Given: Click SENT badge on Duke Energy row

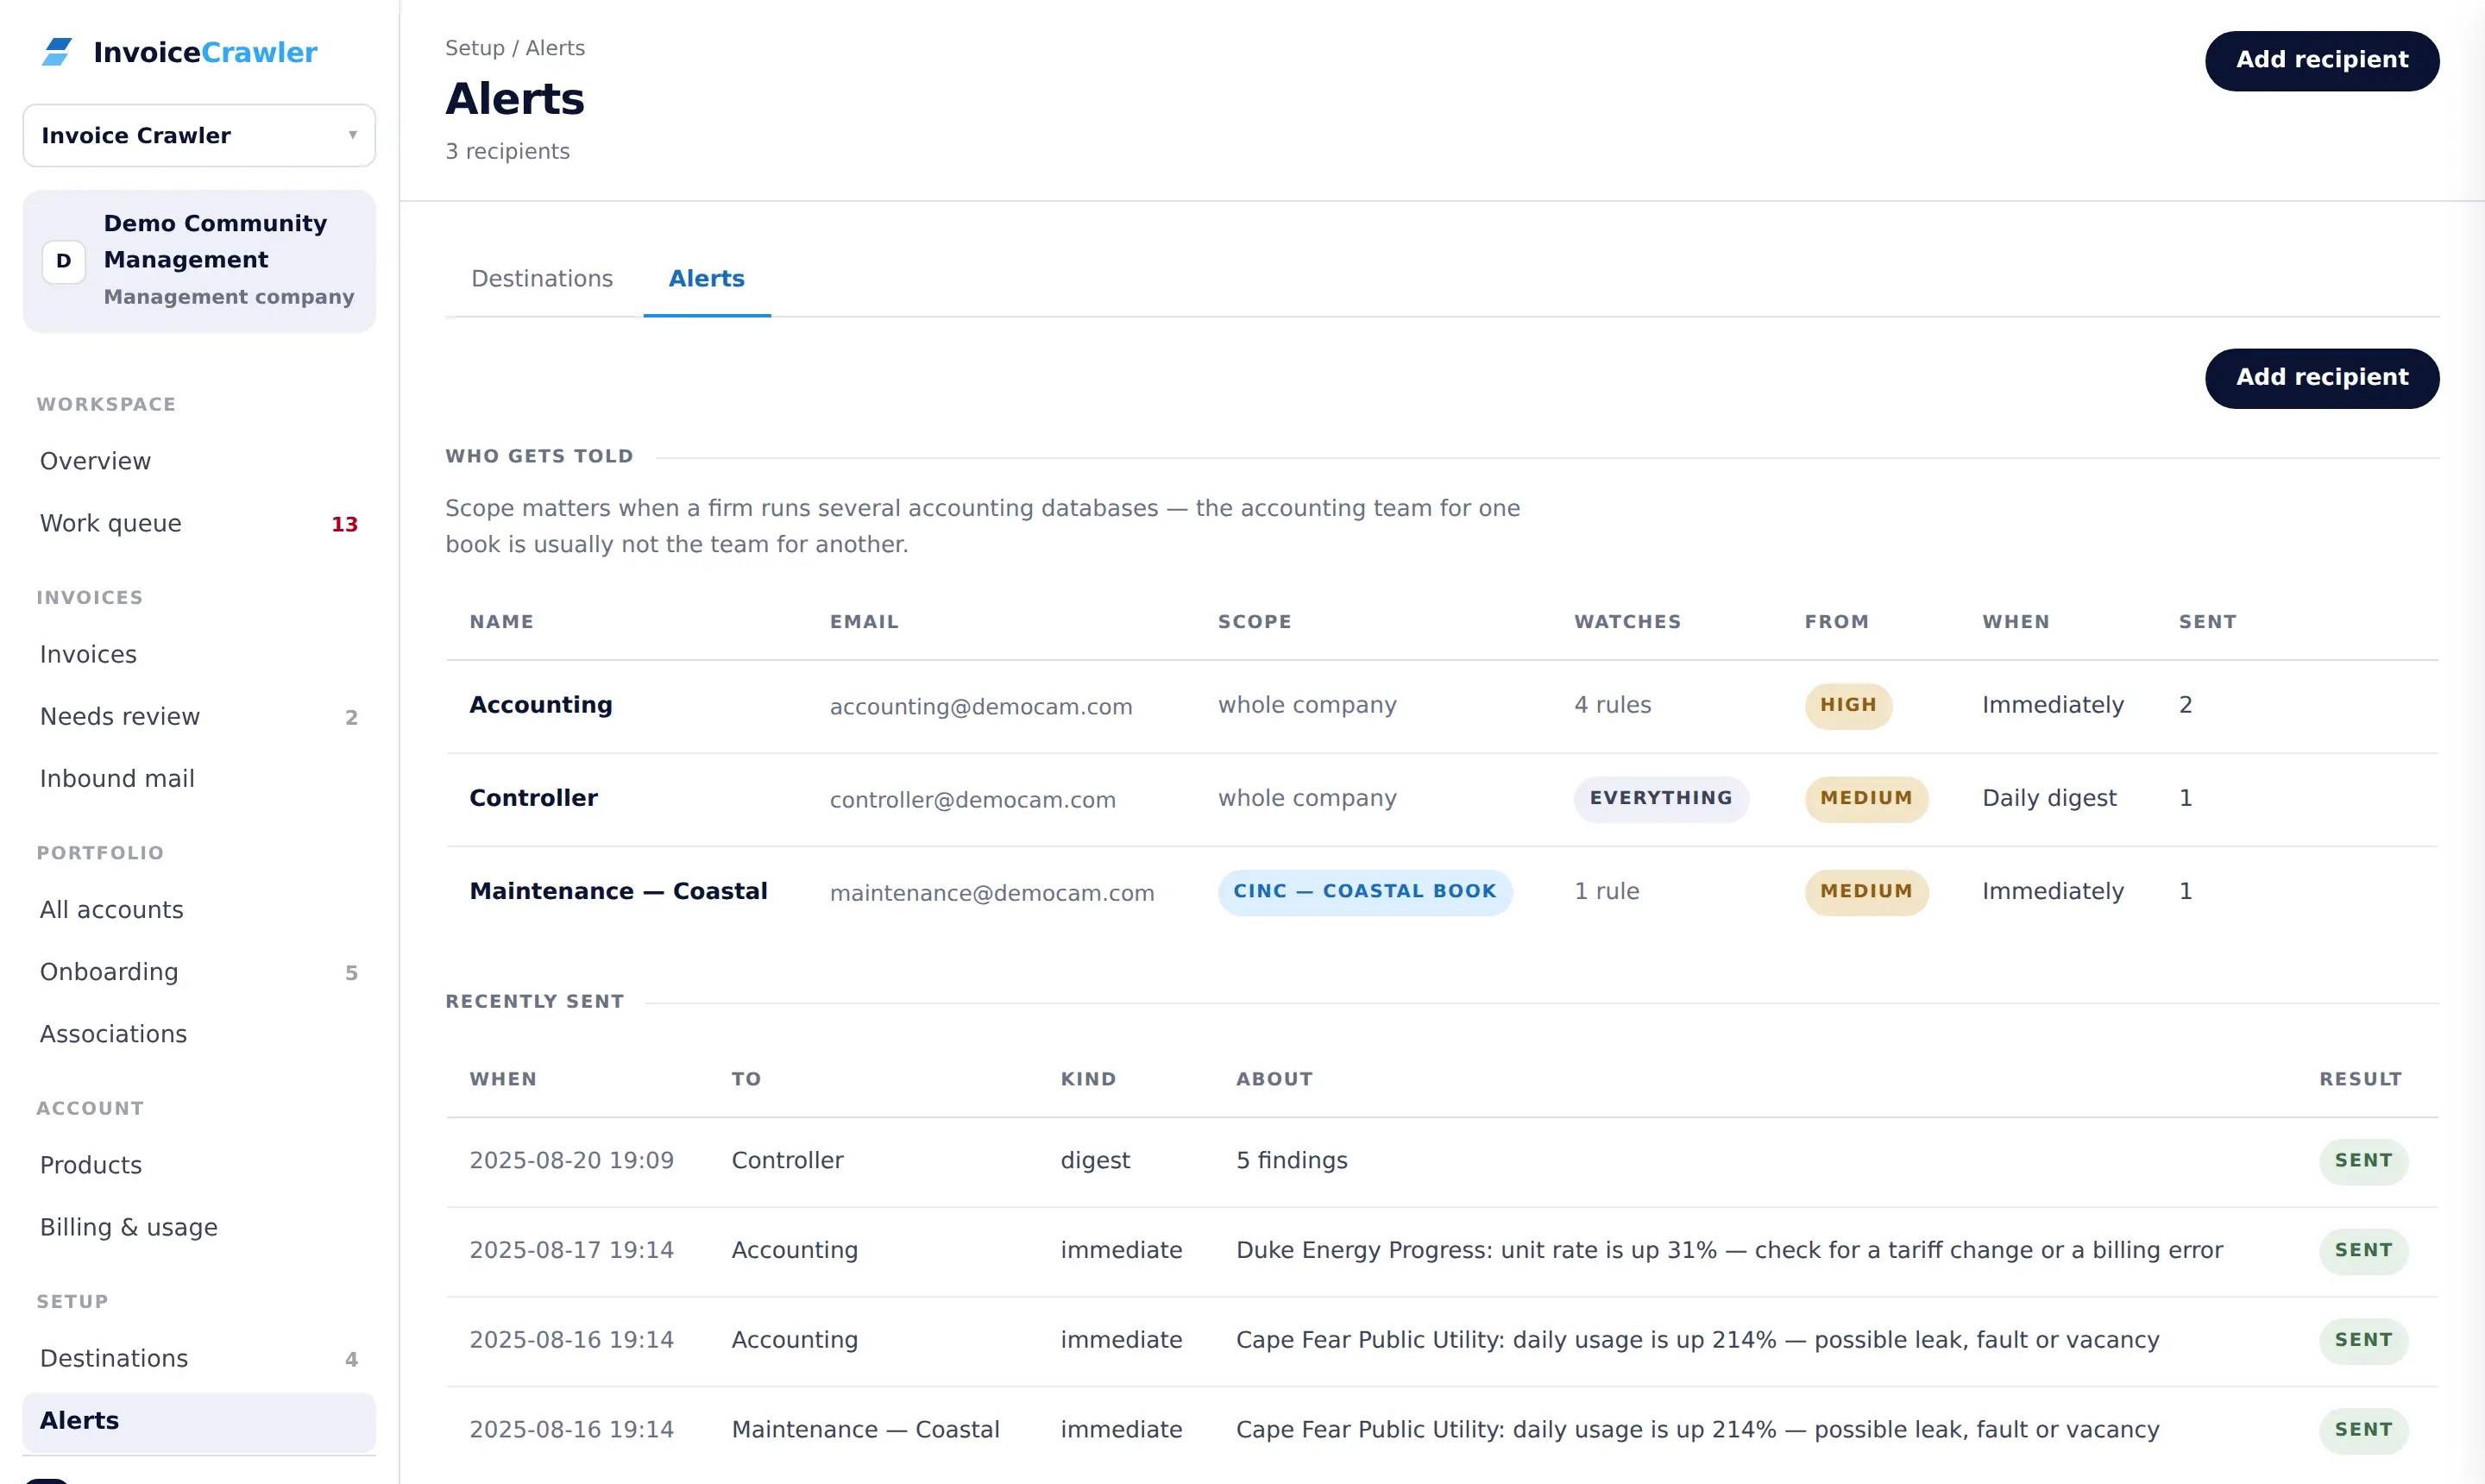Looking at the screenshot, I should (2363, 1251).
